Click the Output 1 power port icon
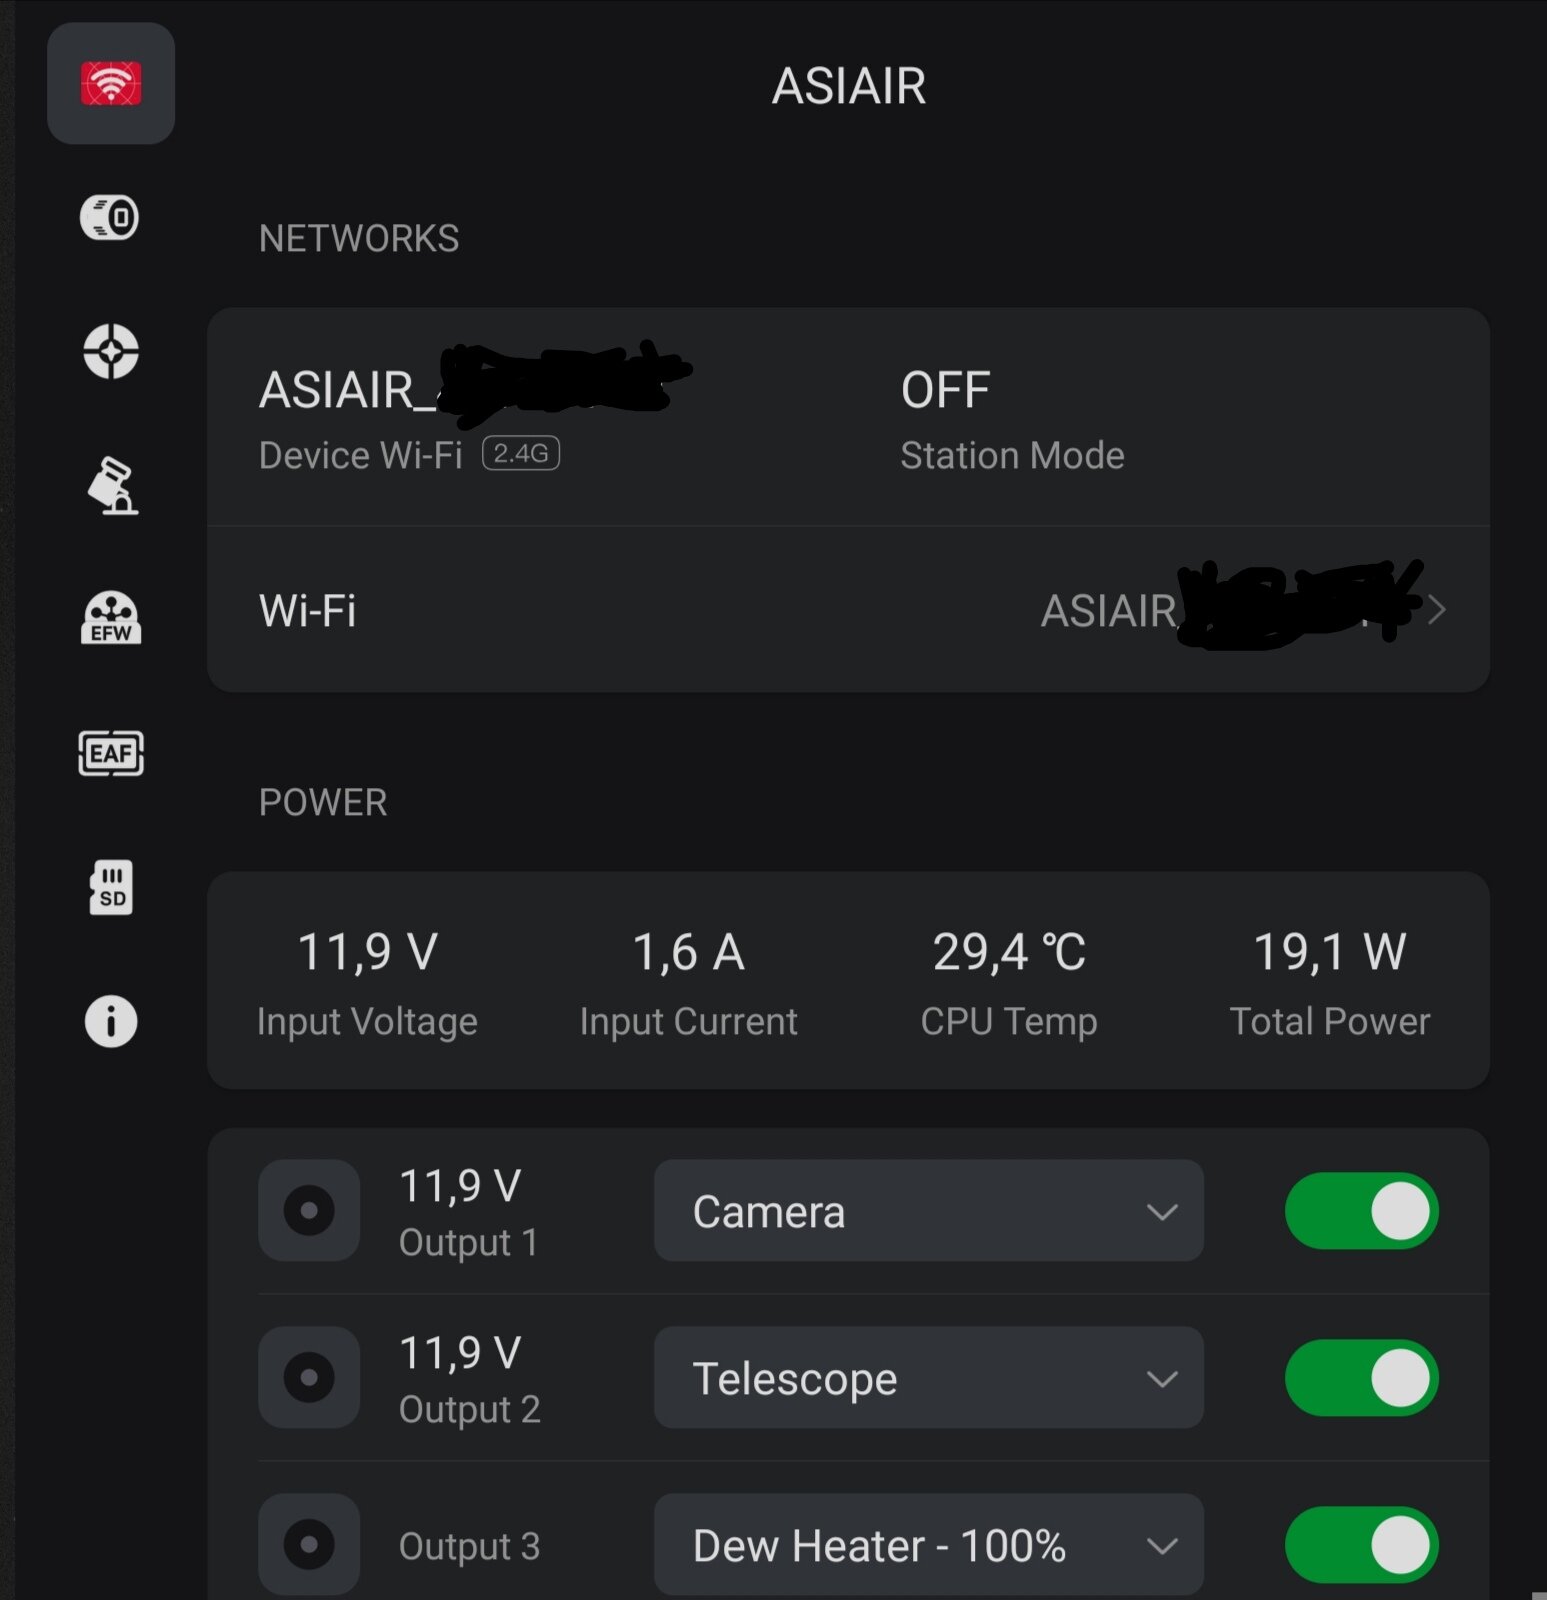Image resolution: width=1547 pixels, height=1600 pixels. pyautogui.click(x=309, y=1211)
